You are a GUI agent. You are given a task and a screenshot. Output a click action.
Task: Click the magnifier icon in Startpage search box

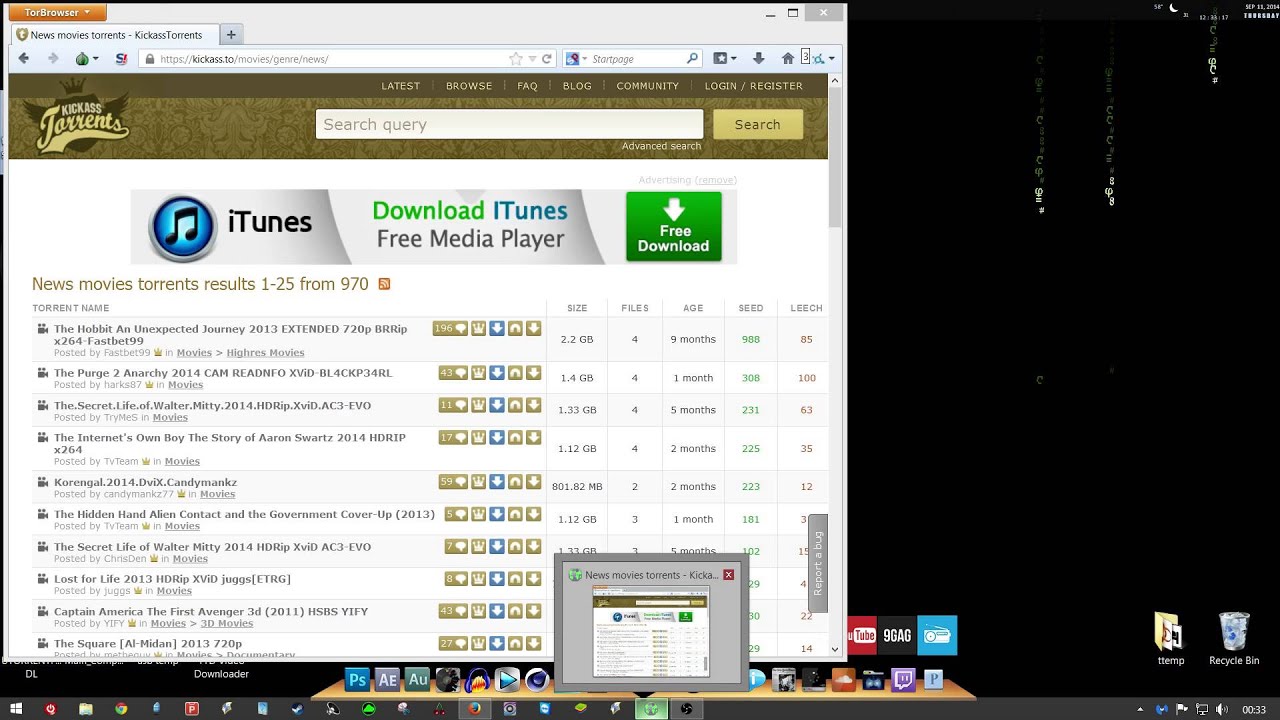[692, 59]
